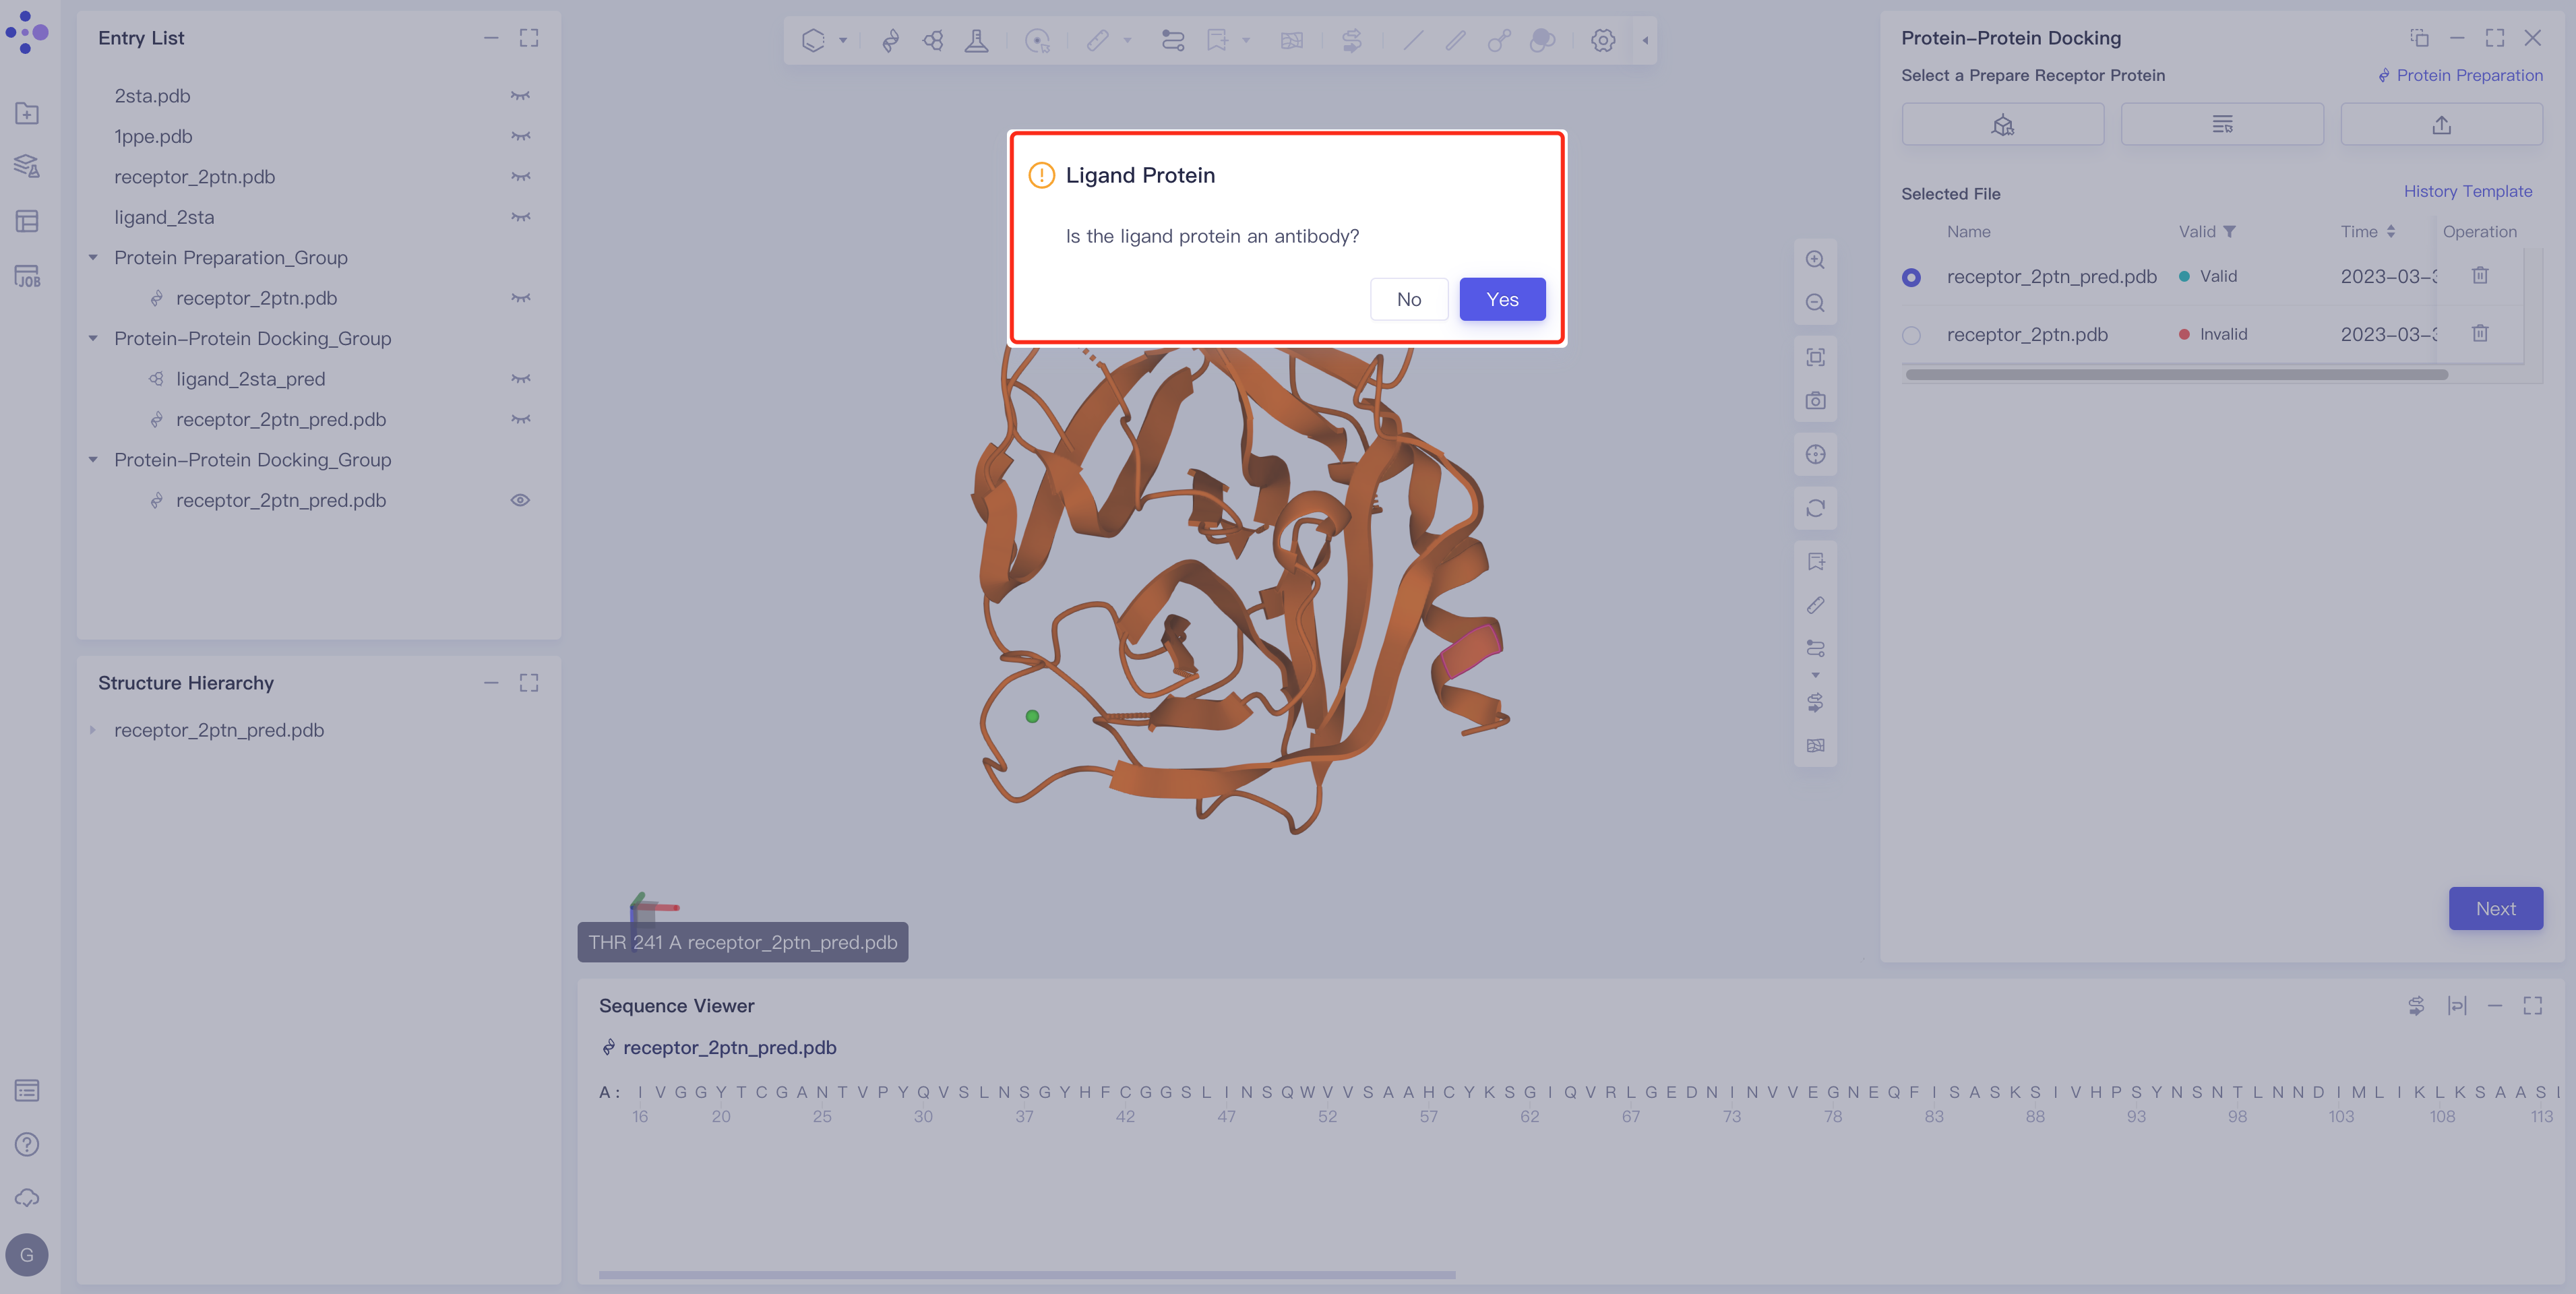Collapse the top toolbar with the arrow
Screen dimensions: 2576x1294
coord(1645,41)
